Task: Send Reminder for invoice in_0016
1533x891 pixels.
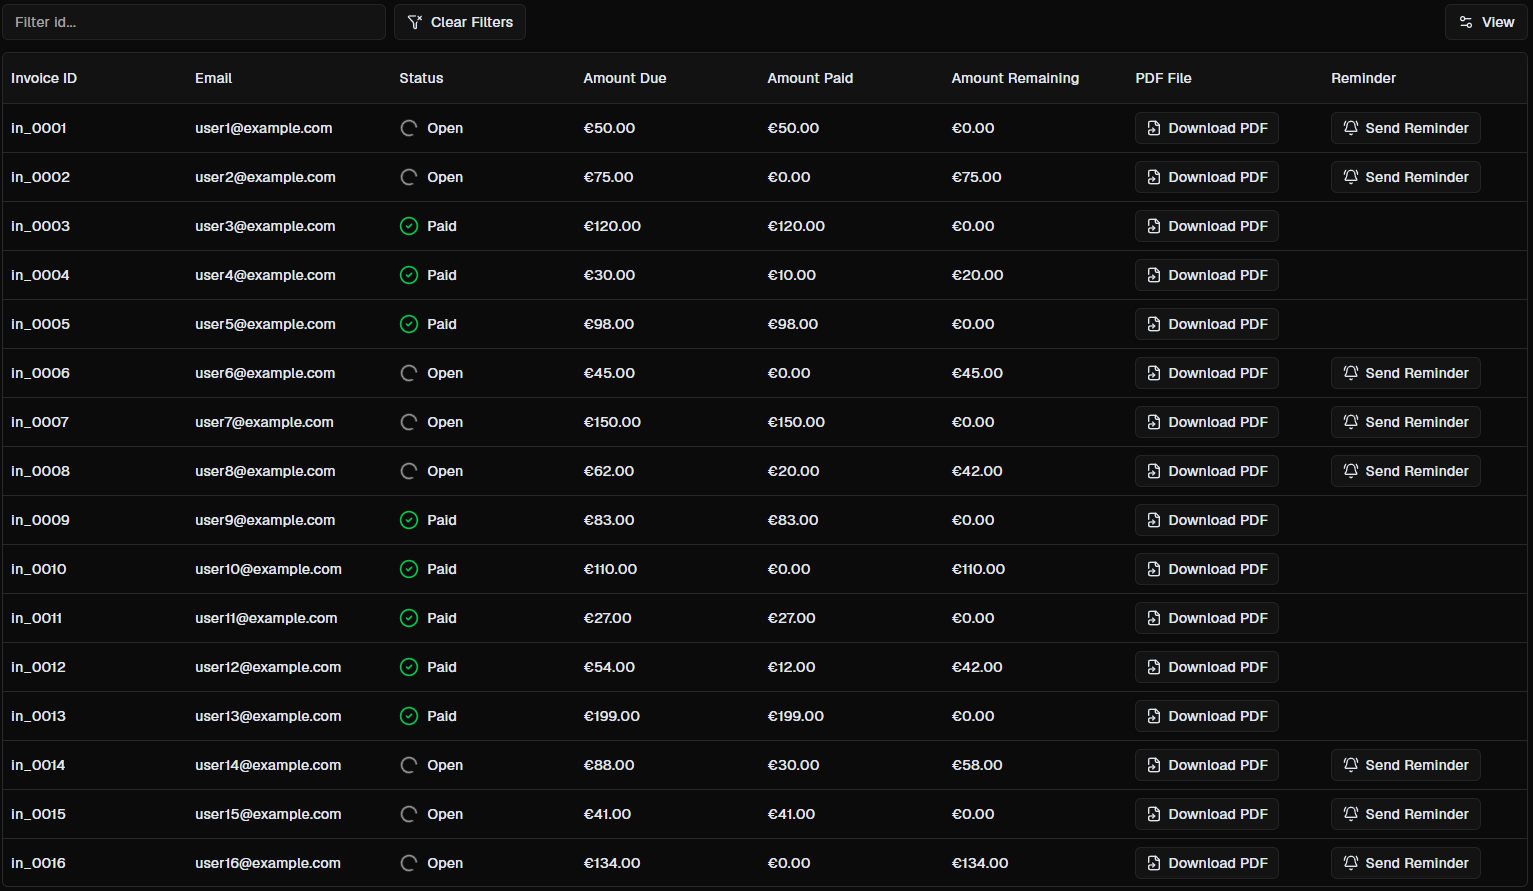Action: click(1405, 863)
